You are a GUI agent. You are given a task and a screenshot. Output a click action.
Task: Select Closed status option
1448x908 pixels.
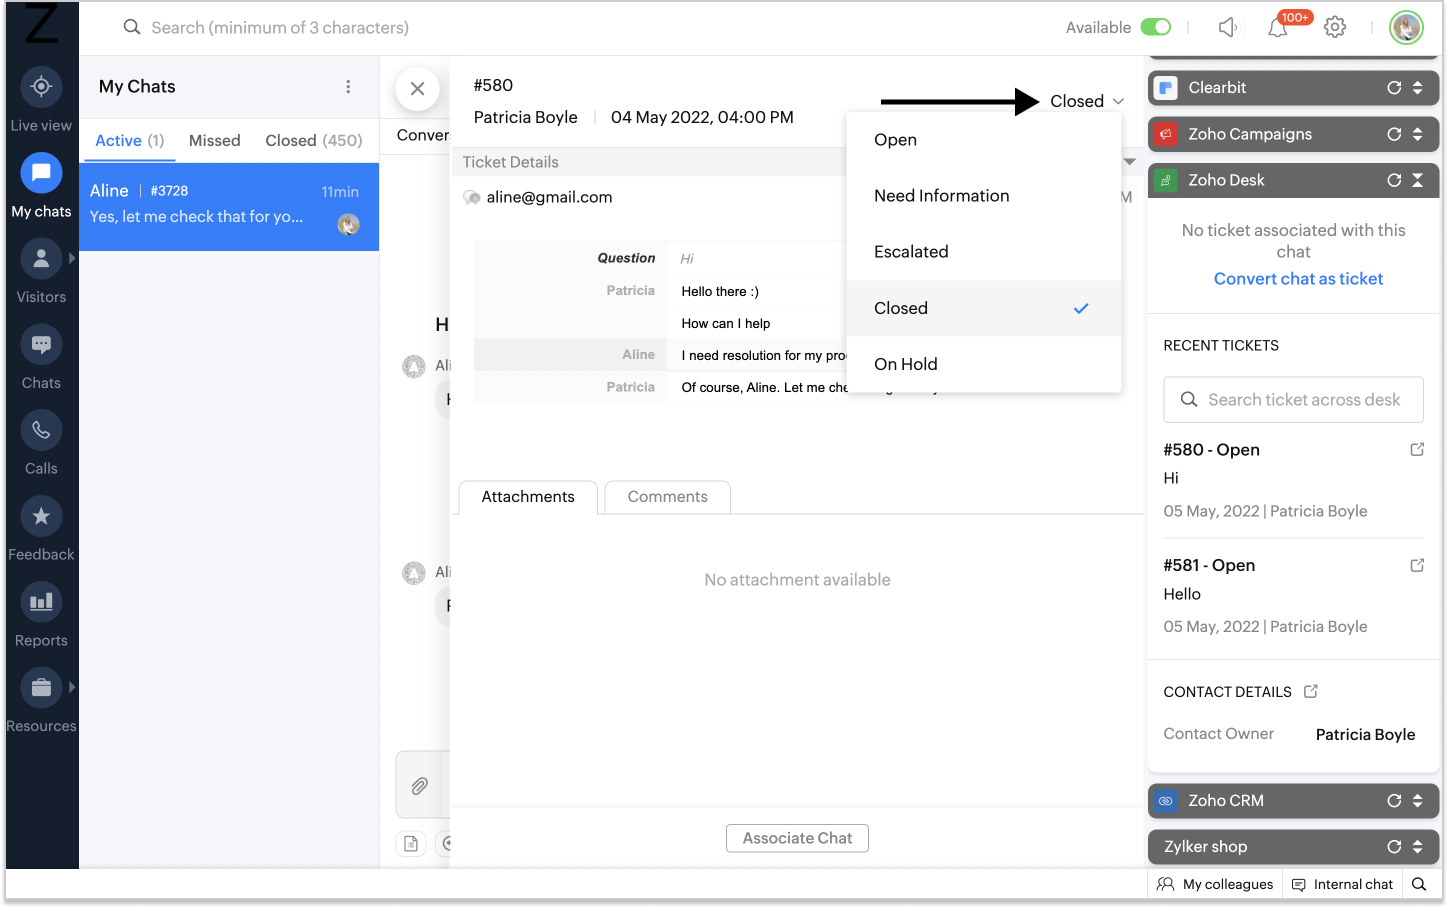984,308
